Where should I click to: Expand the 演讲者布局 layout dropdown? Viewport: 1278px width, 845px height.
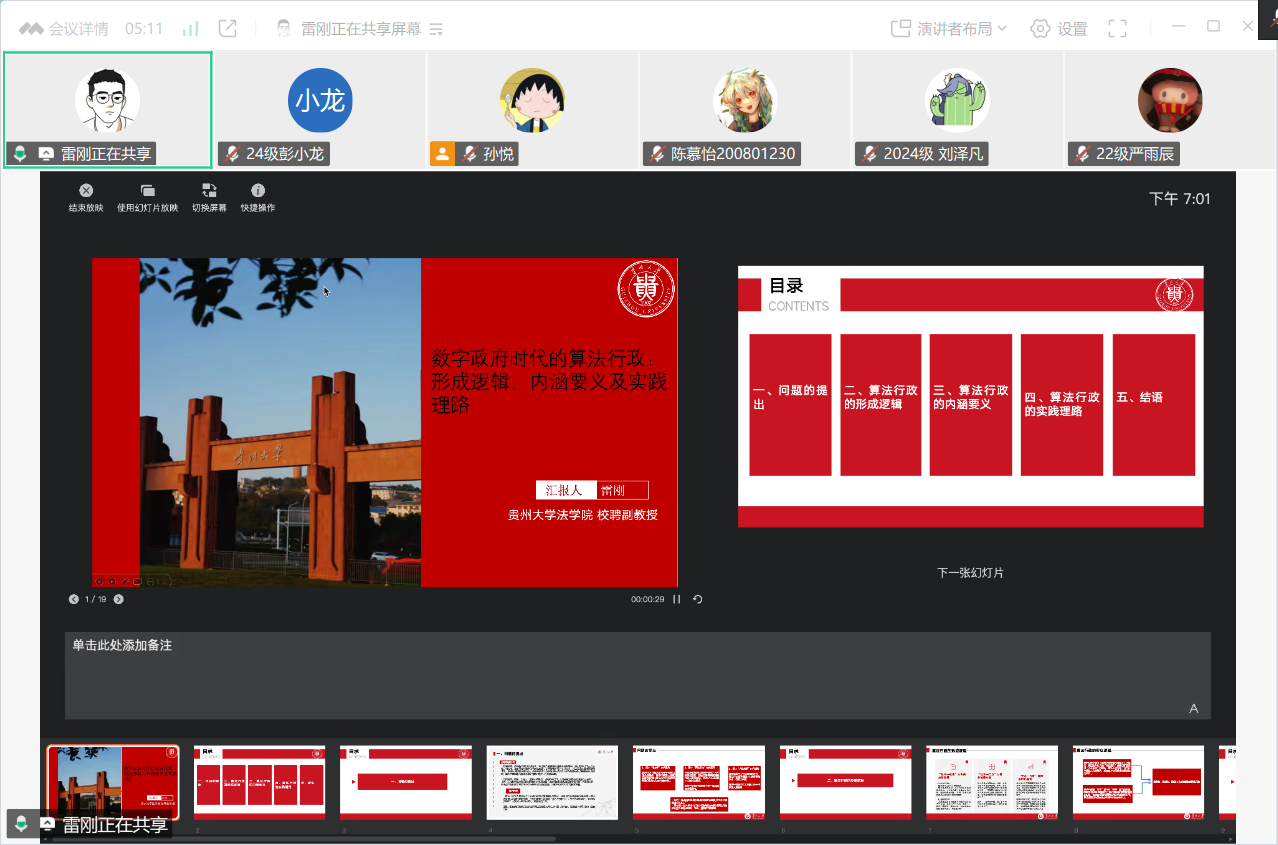coord(948,29)
